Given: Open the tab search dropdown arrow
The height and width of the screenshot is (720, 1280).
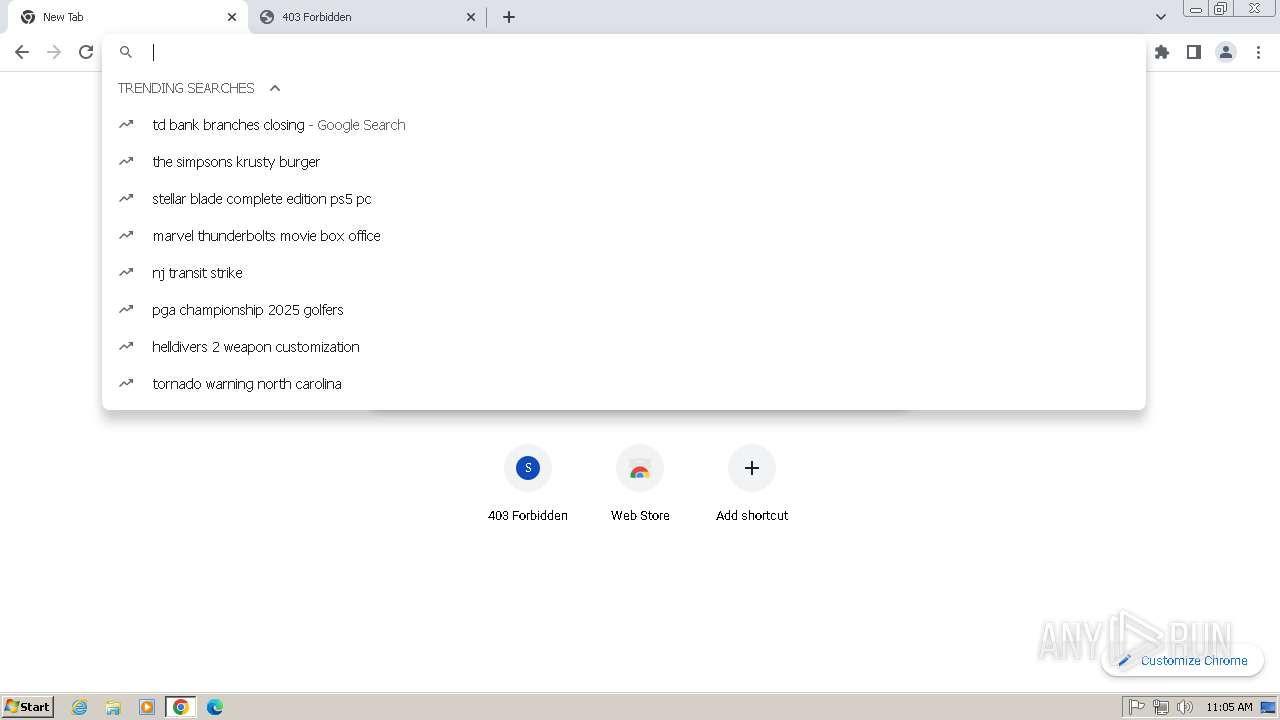Looking at the screenshot, I should point(1161,17).
